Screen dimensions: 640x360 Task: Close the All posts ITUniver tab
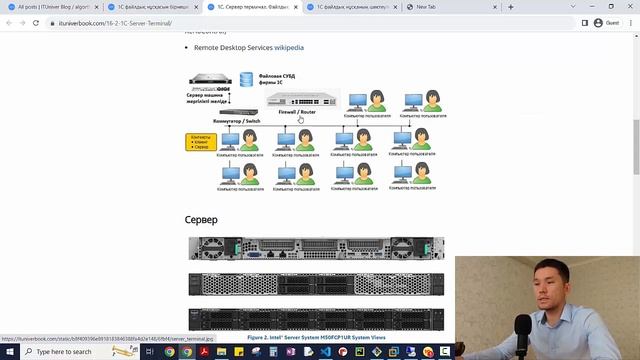coord(96,7)
